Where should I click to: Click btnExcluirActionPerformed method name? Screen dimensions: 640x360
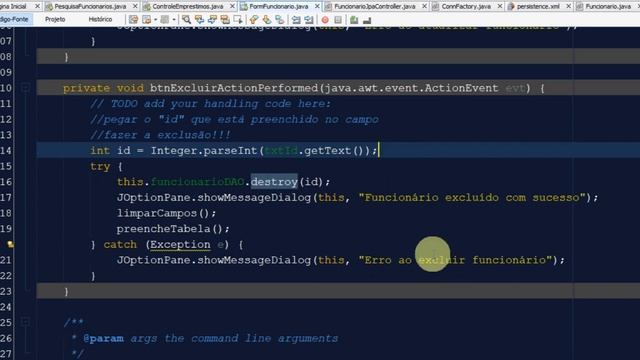pos(234,88)
